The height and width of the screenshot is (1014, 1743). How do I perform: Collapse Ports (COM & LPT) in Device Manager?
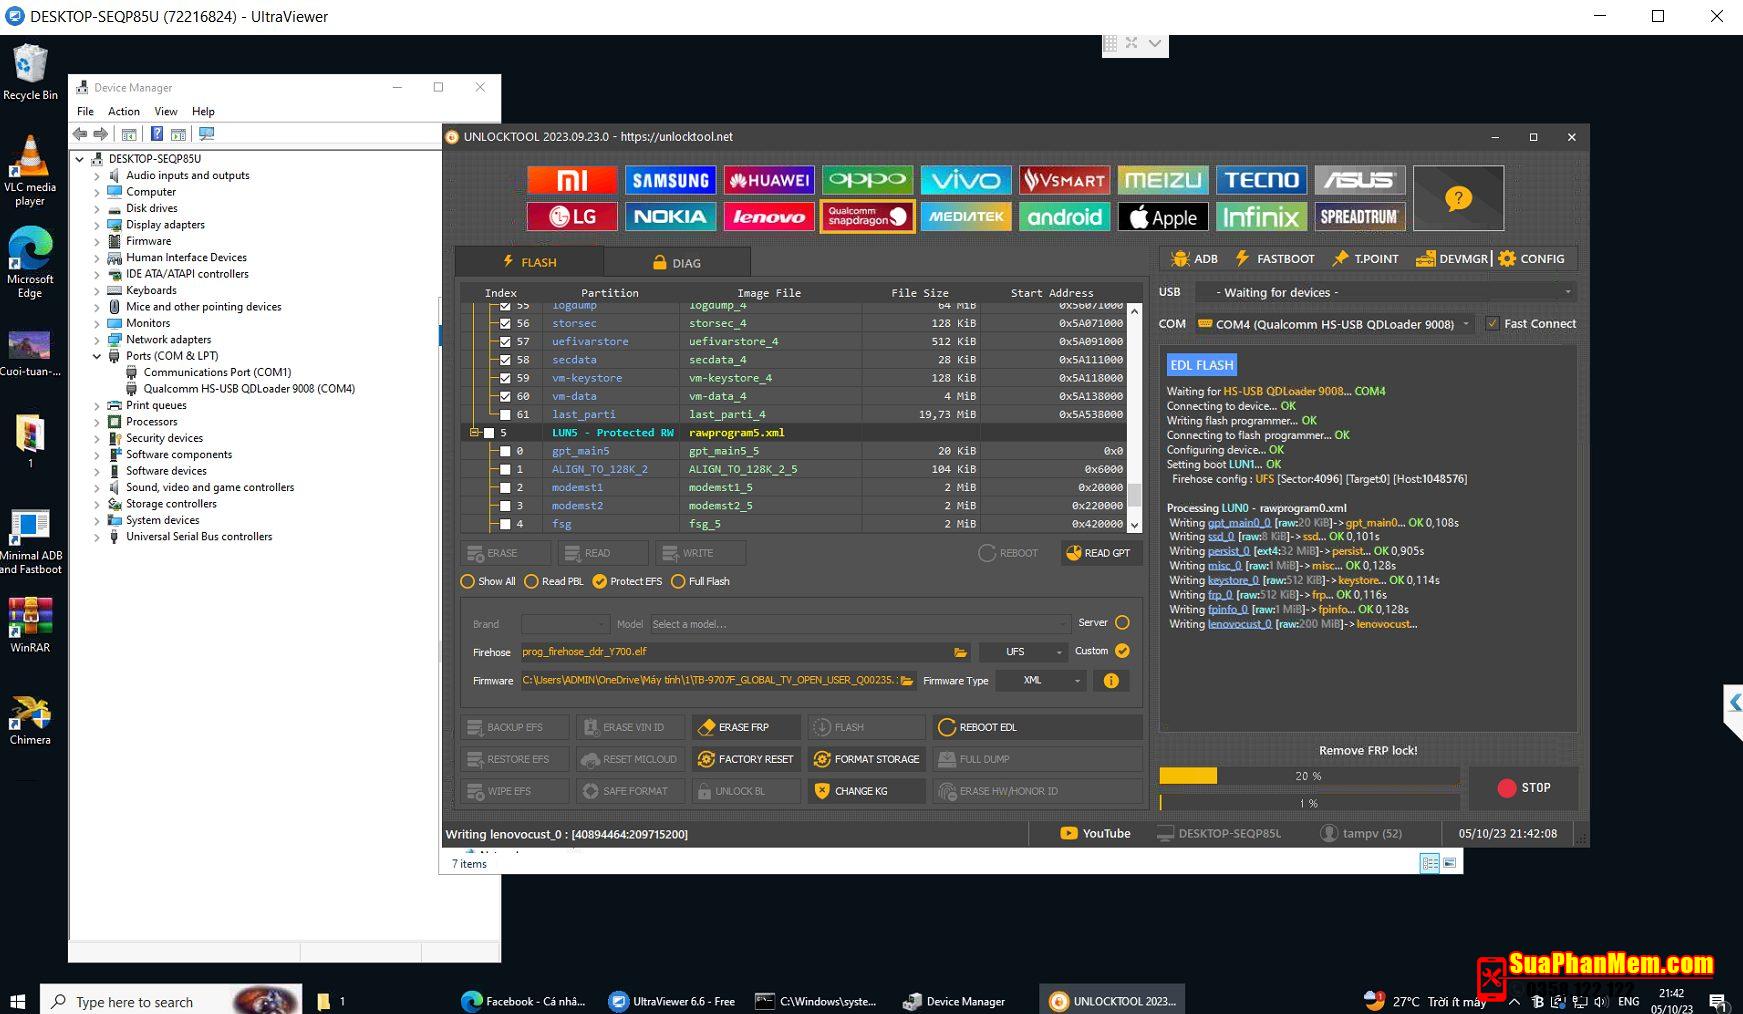97,356
